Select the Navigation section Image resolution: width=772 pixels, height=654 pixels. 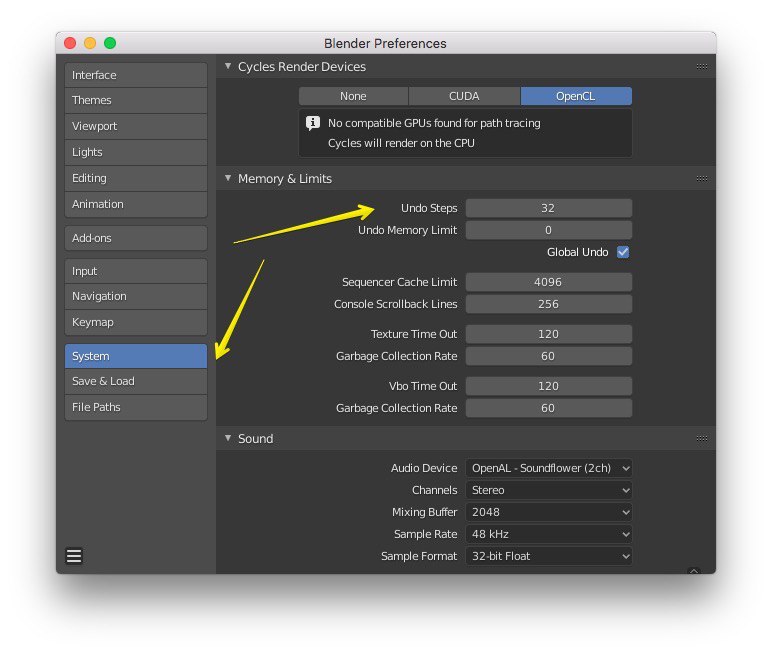pos(136,296)
